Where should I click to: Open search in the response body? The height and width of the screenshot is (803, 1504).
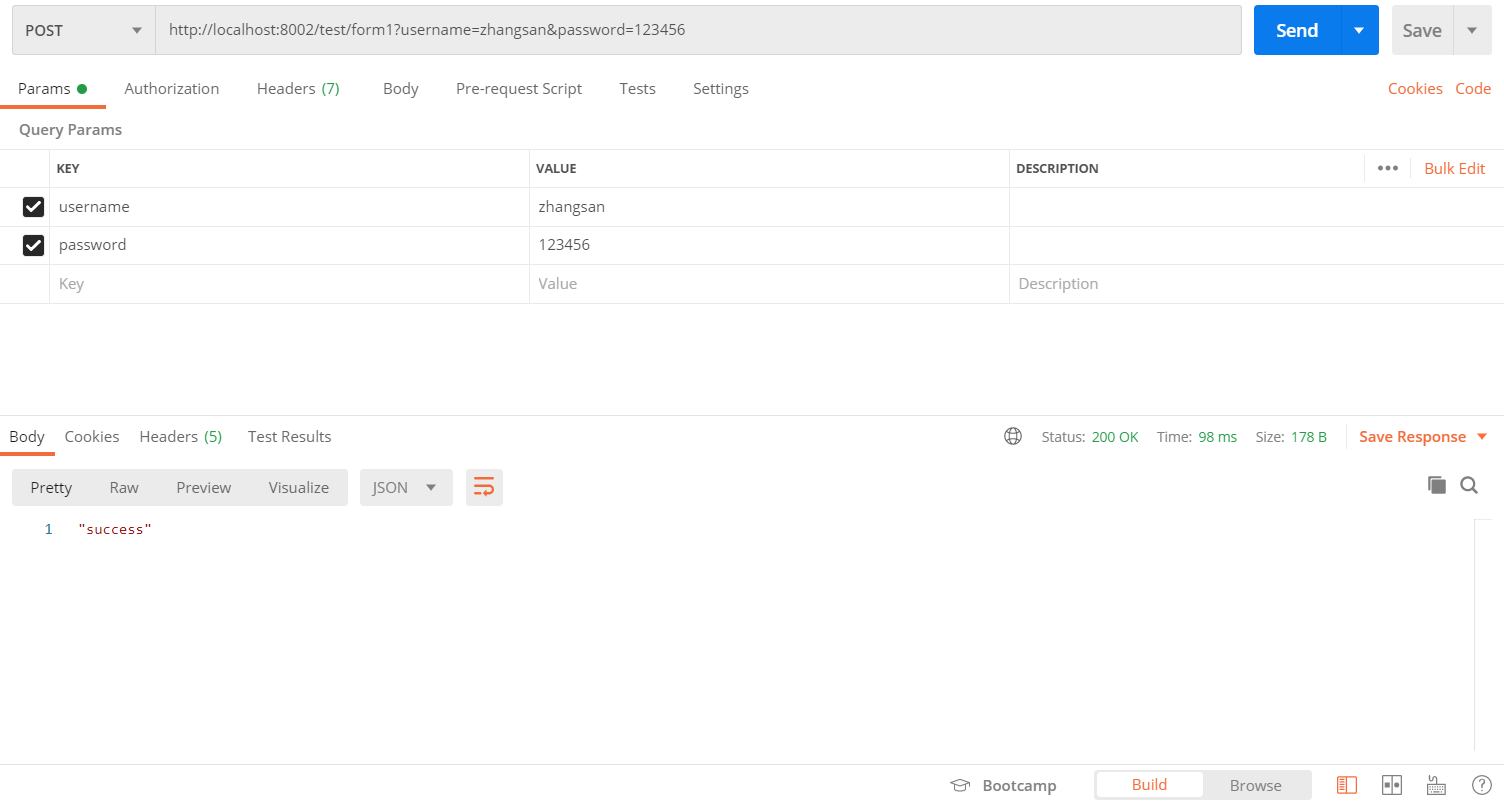1469,485
